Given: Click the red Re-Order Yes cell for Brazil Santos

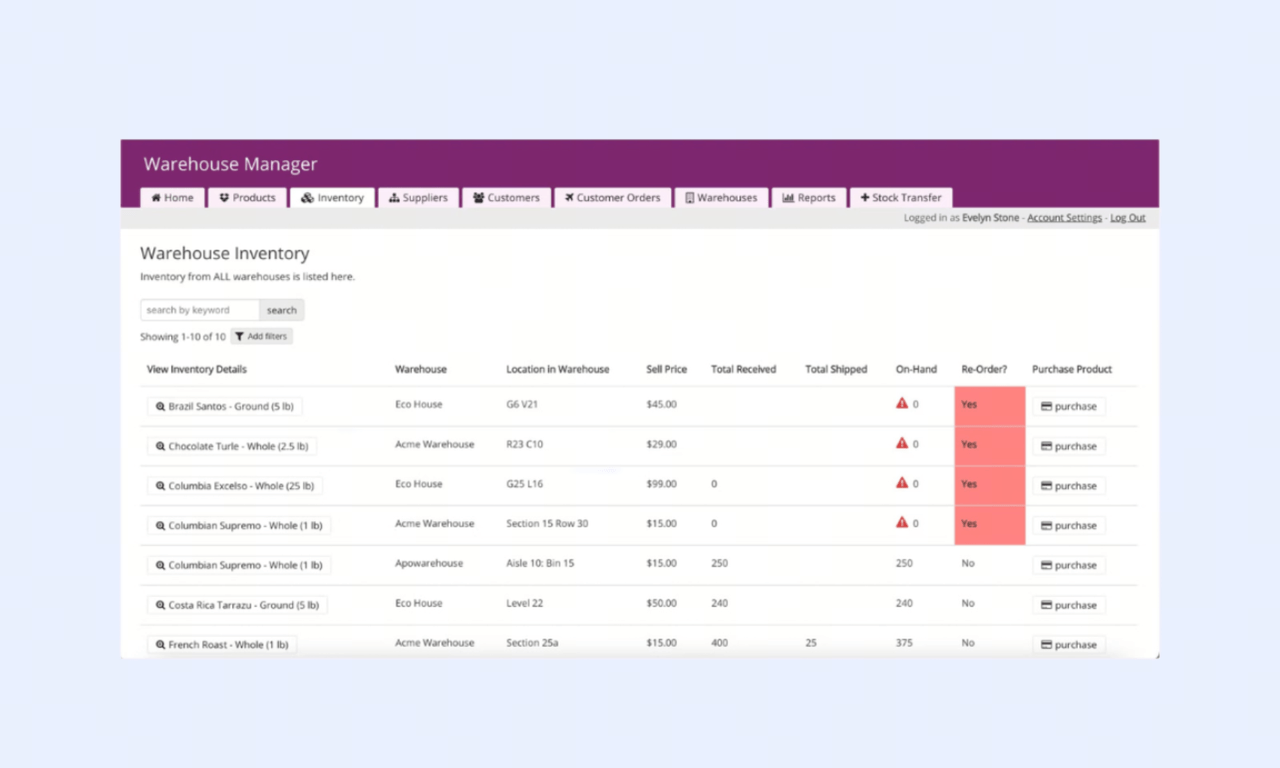Looking at the screenshot, I should tap(990, 406).
